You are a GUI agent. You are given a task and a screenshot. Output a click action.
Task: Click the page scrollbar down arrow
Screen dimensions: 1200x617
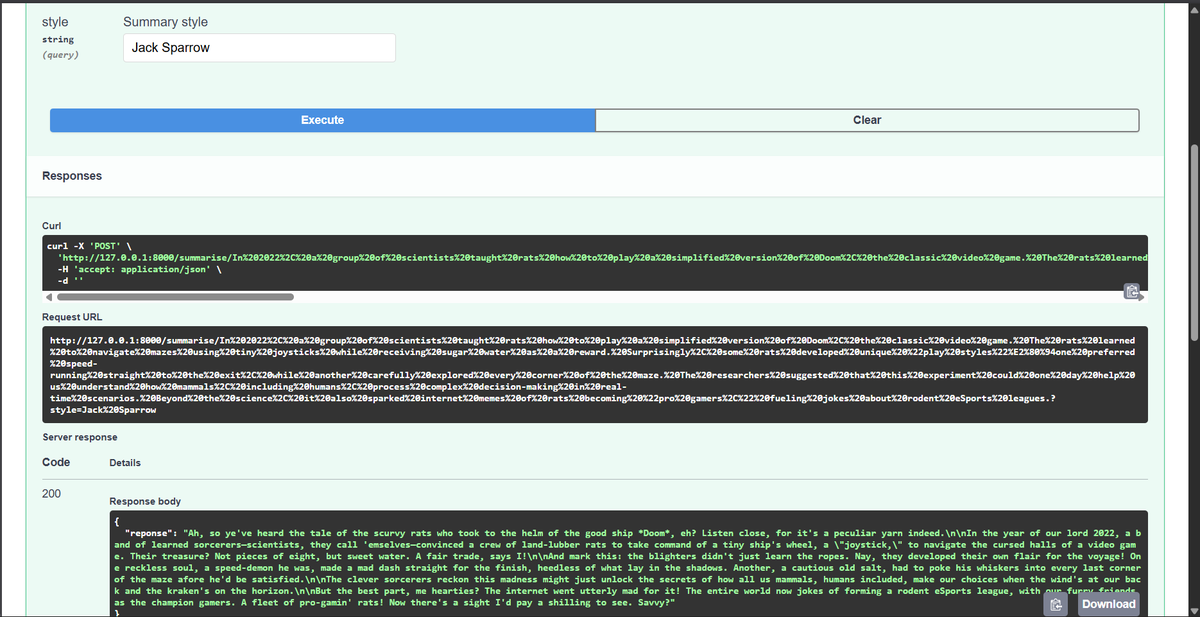[1192, 610]
